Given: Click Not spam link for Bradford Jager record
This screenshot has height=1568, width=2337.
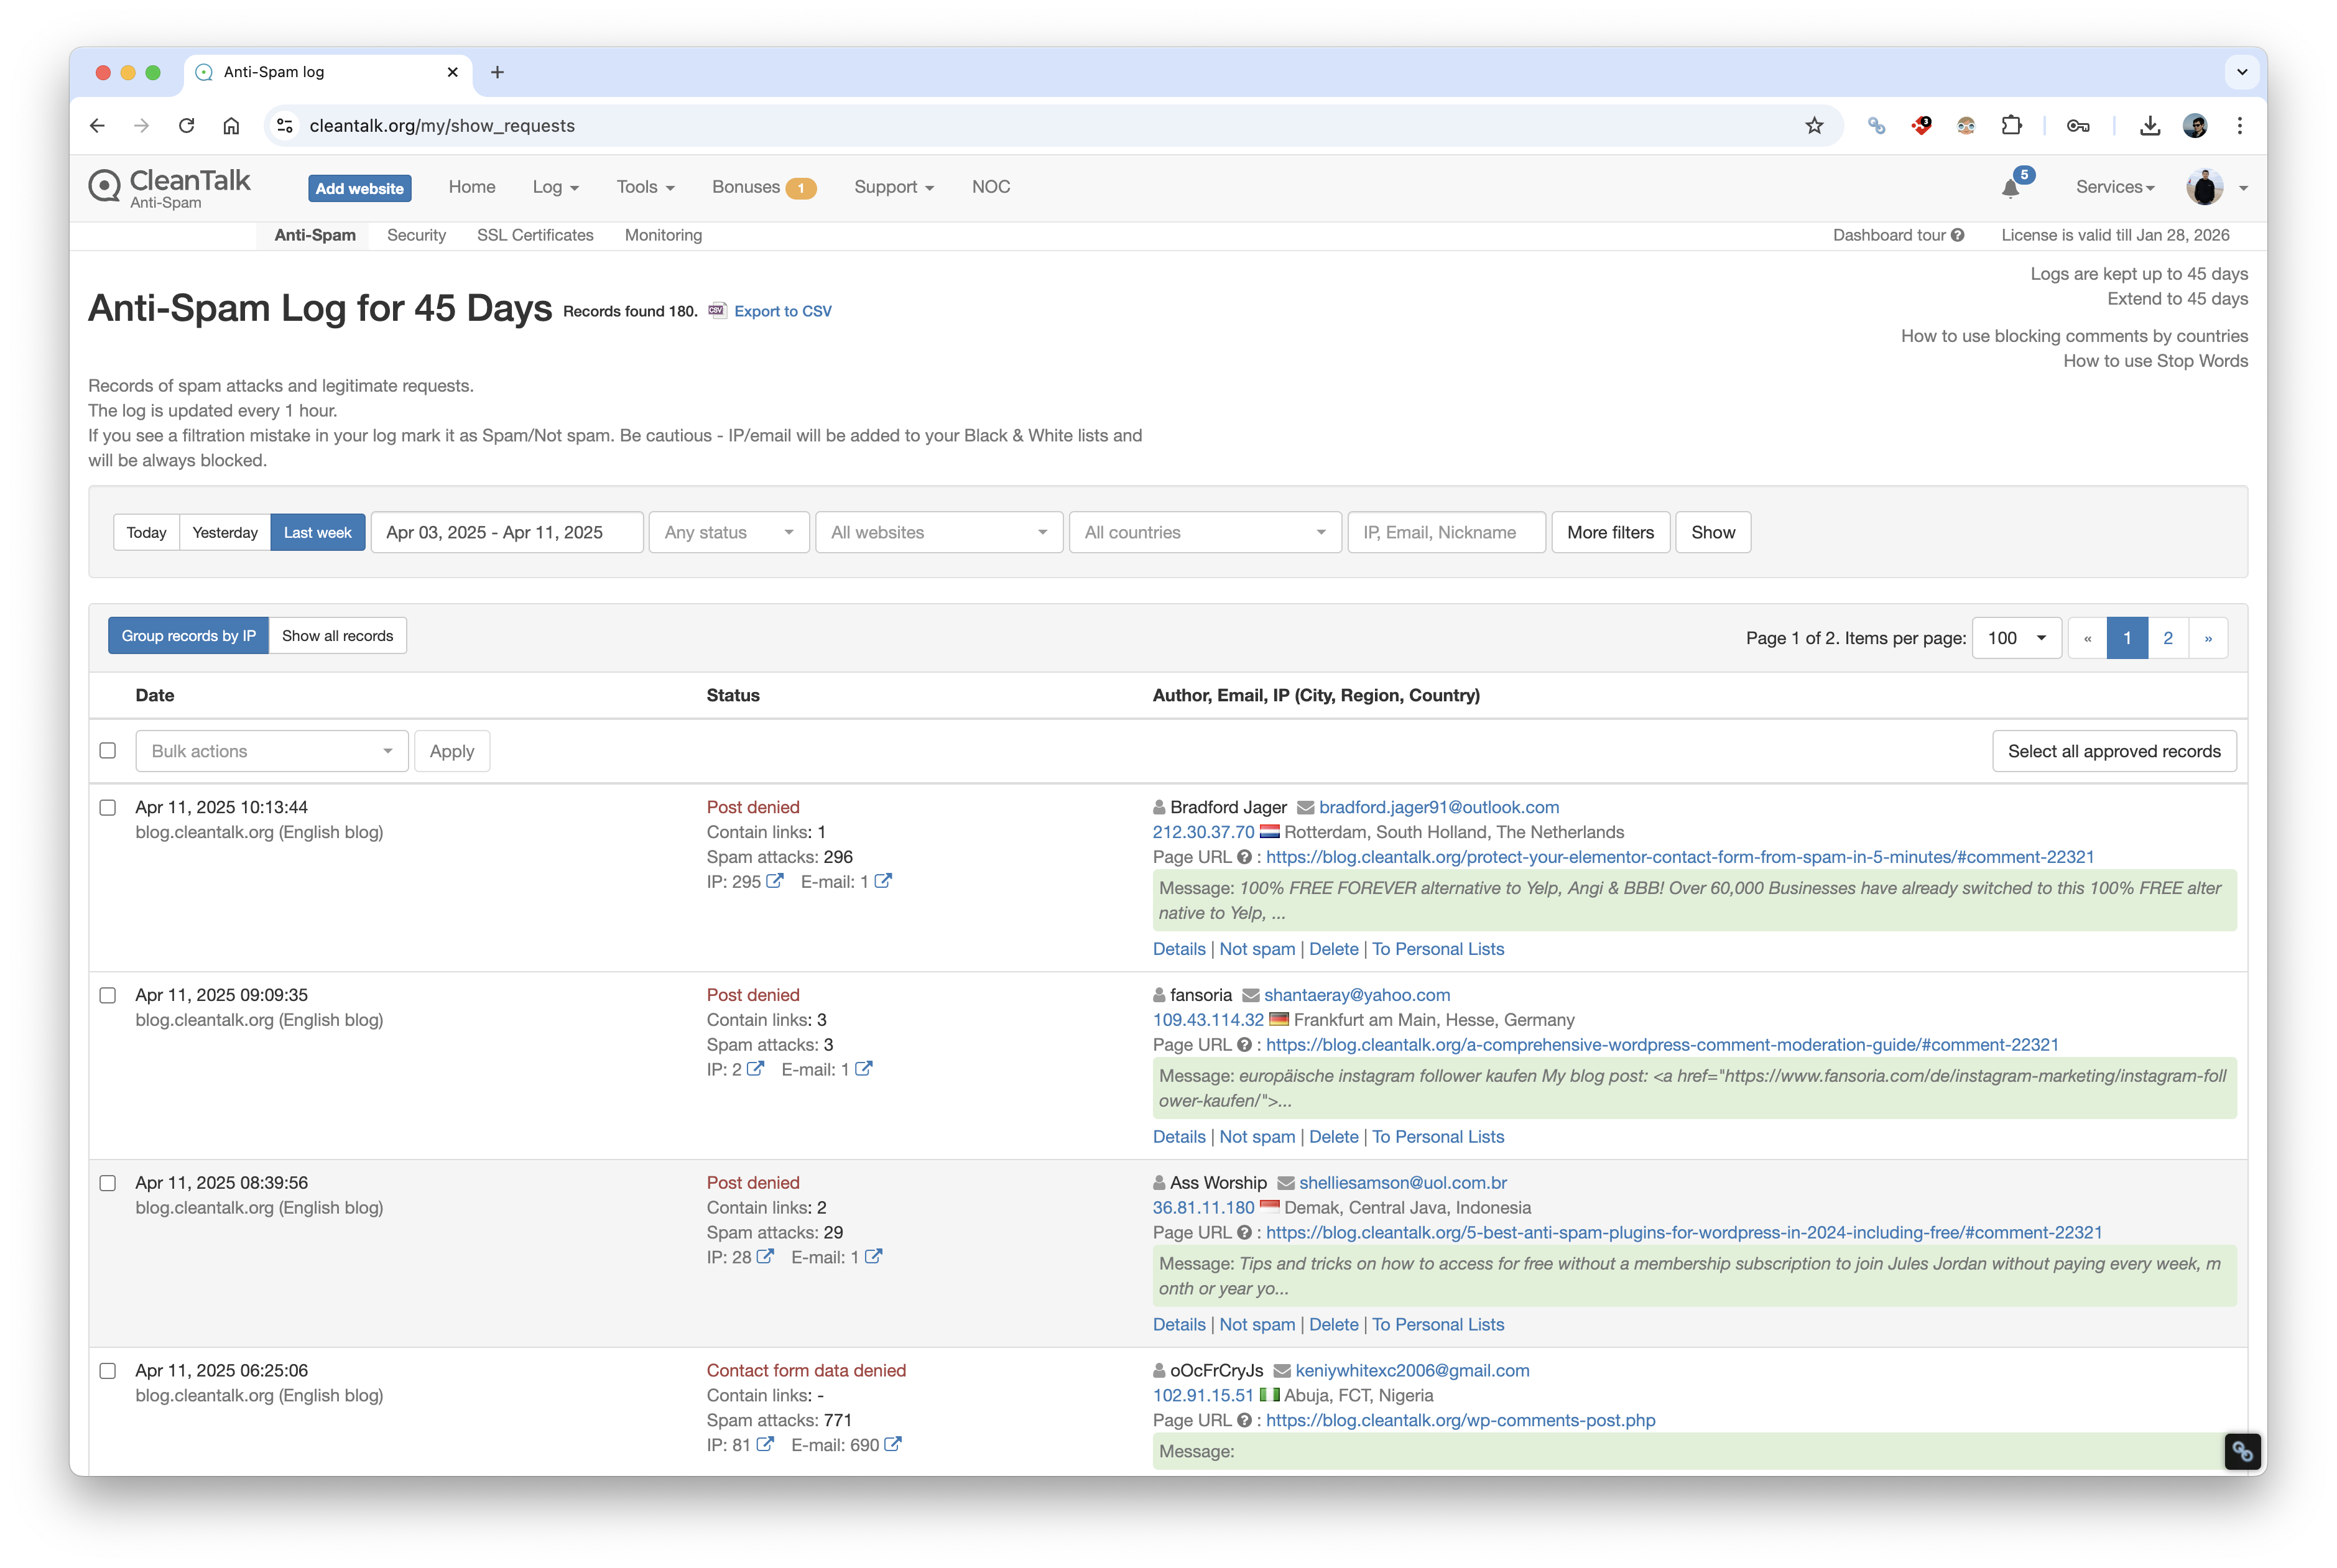Looking at the screenshot, I should [1256, 949].
